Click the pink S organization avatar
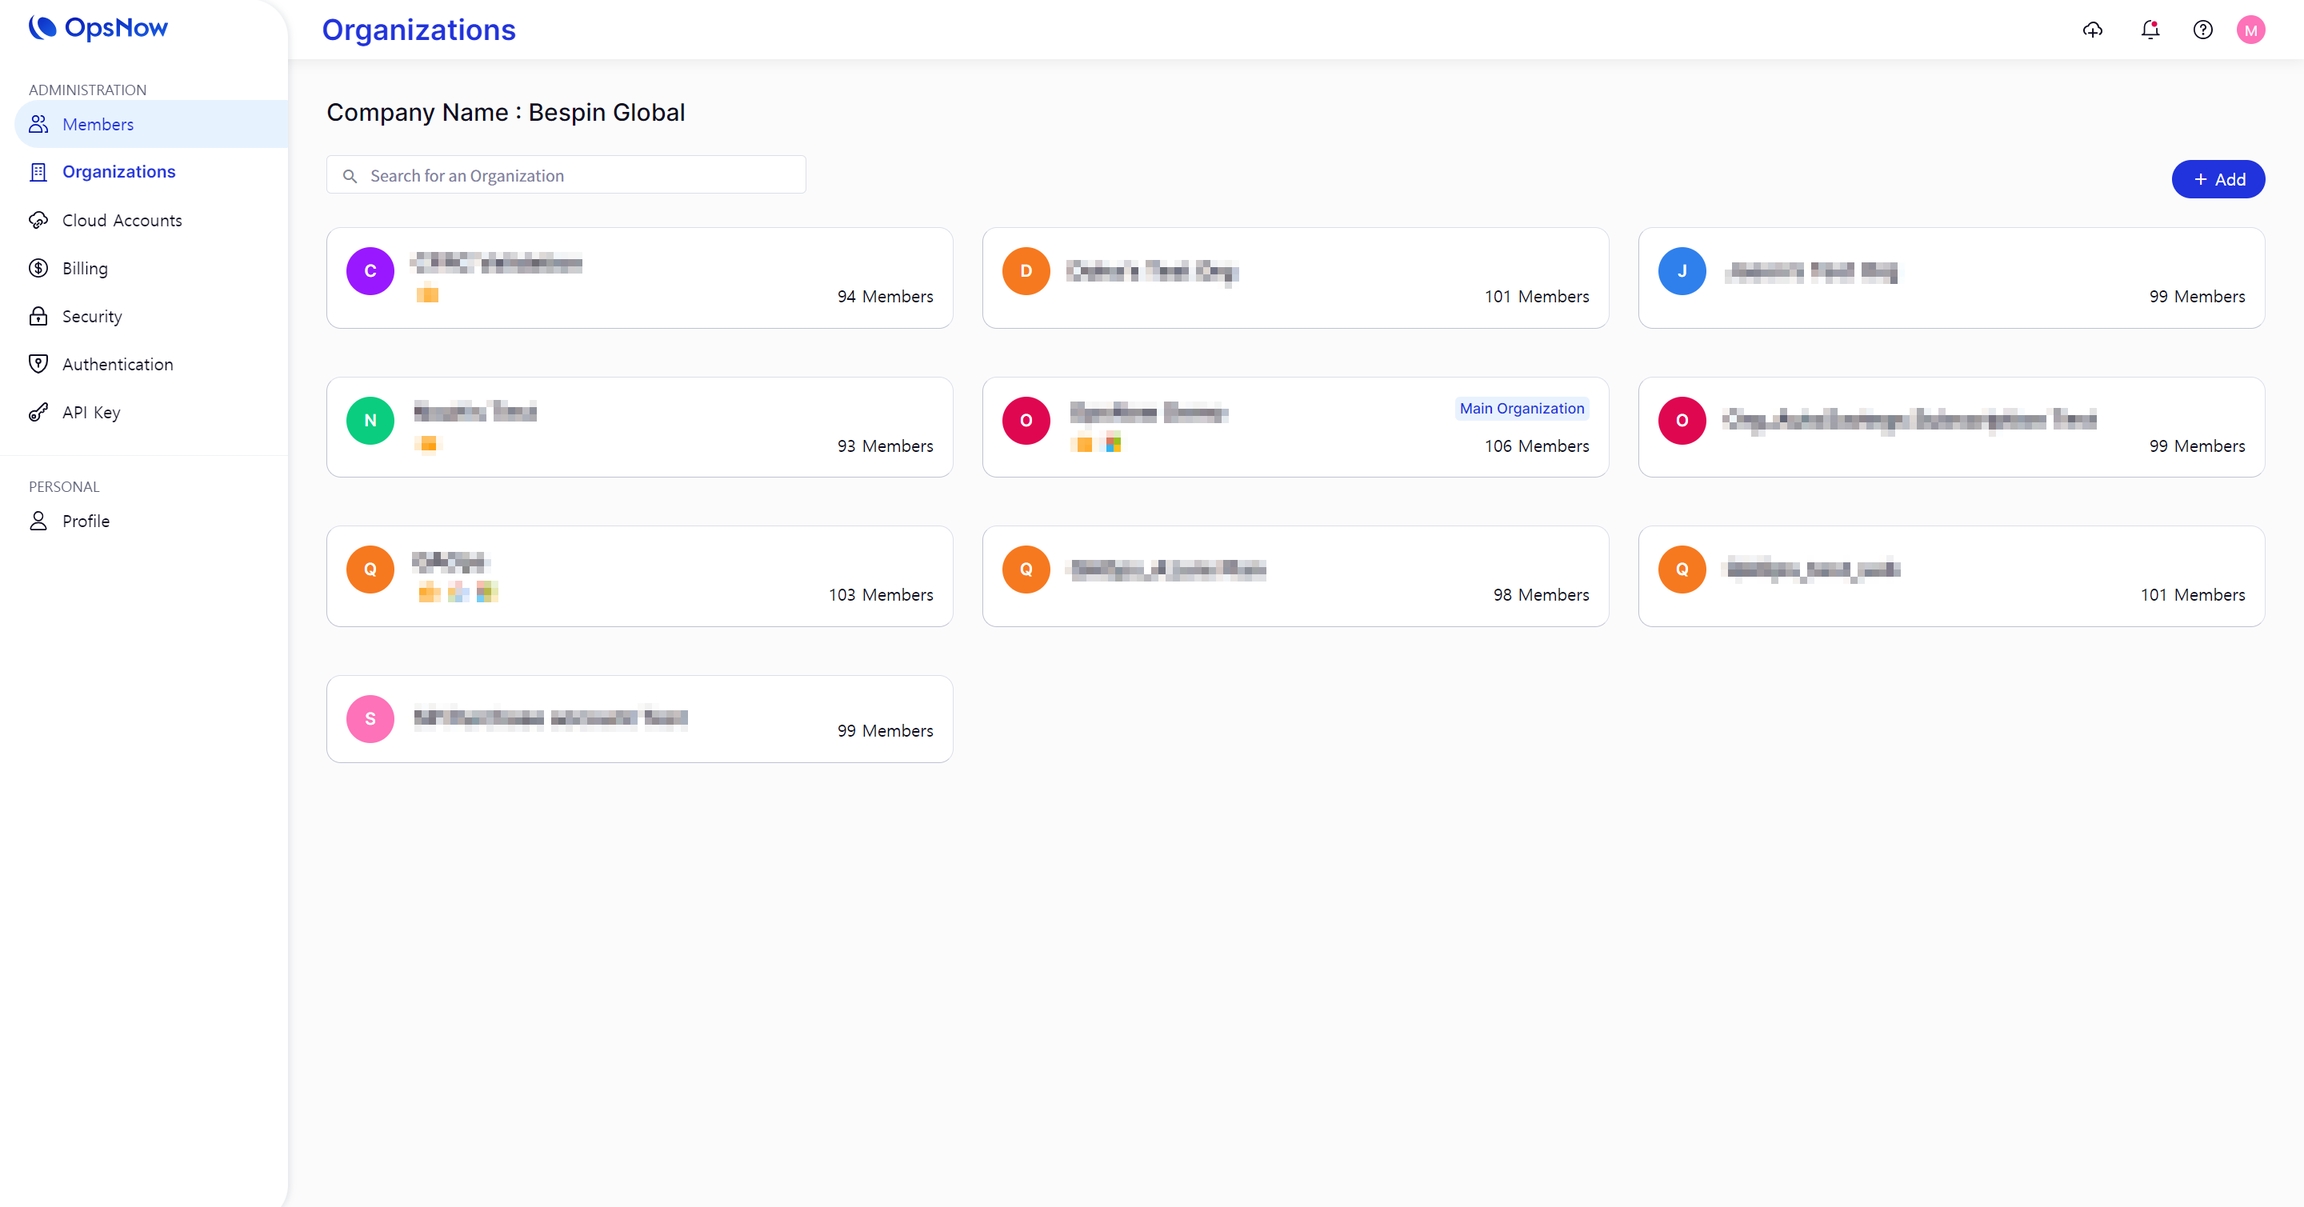Screen dimensions: 2304x1207 tap(370, 719)
